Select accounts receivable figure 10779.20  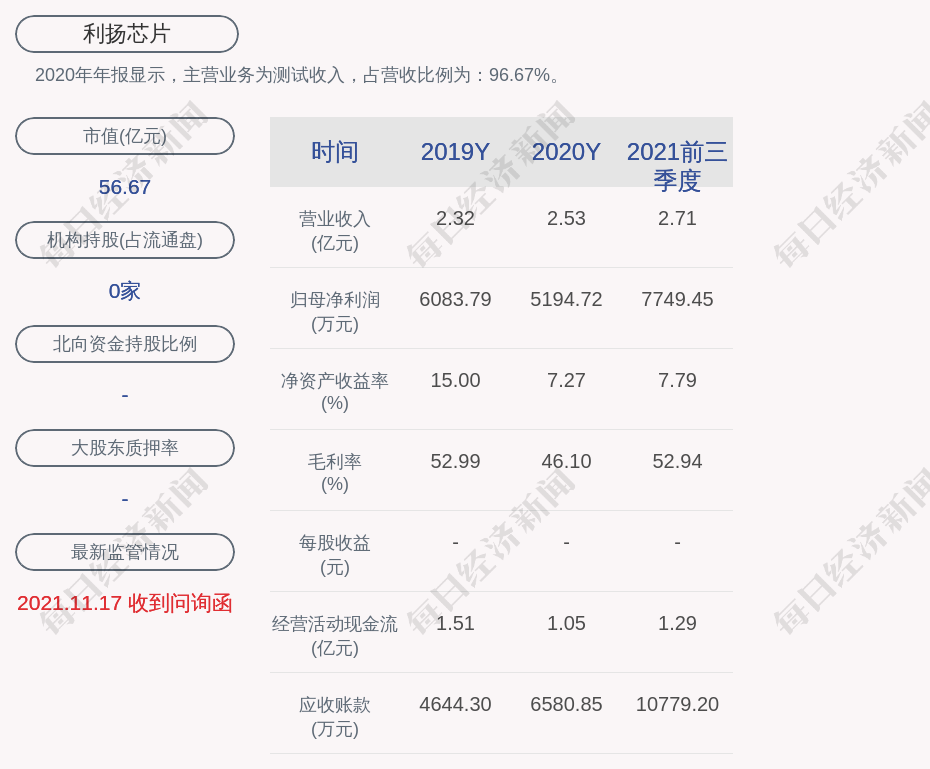(x=677, y=704)
